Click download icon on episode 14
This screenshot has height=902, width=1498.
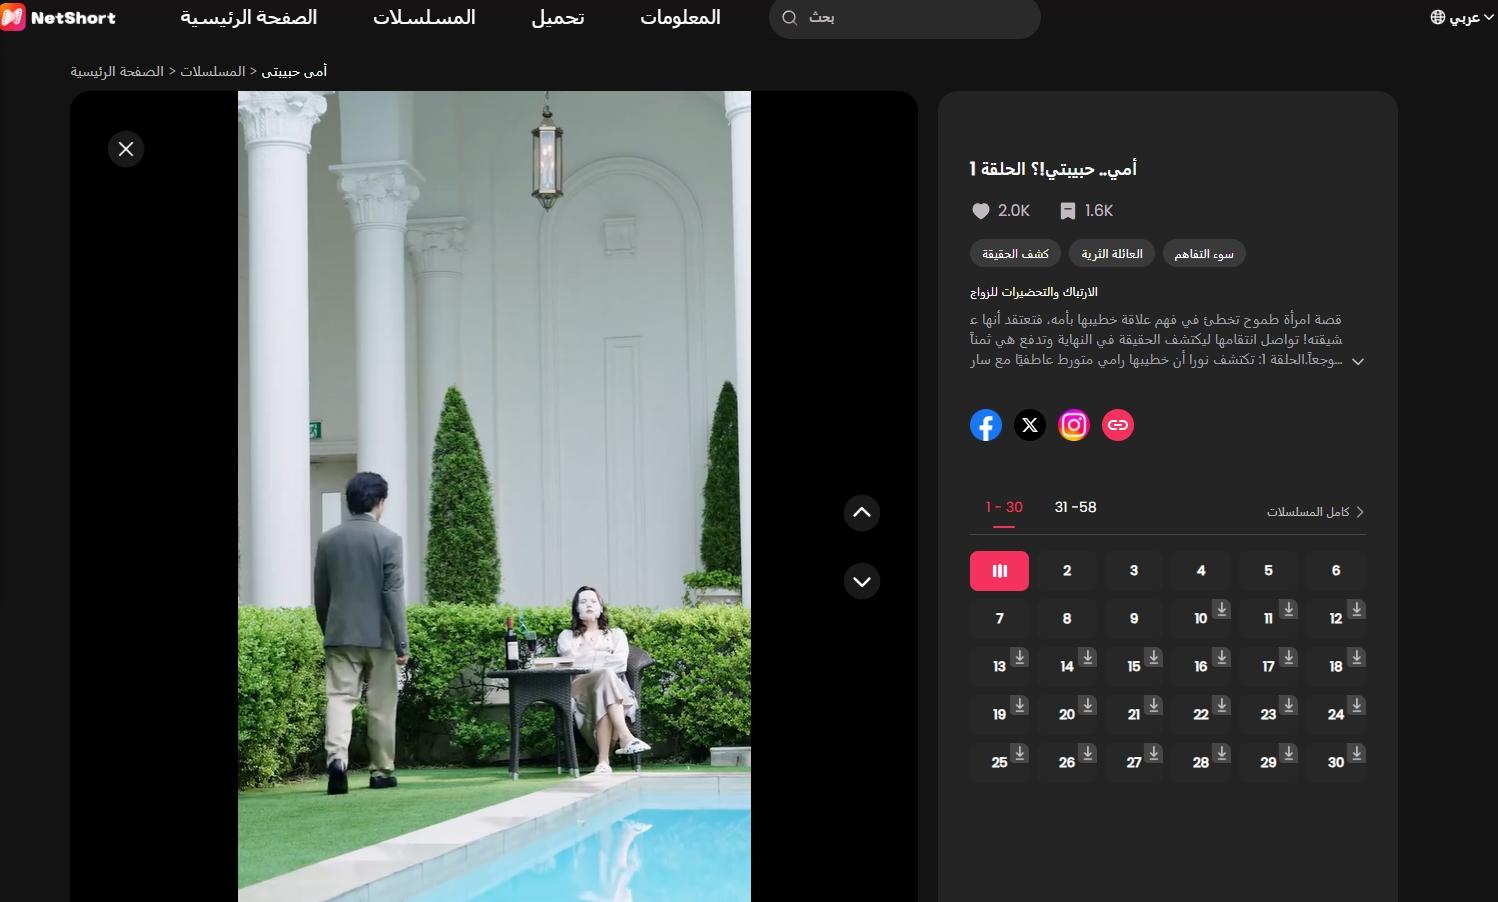pyautogui.click(x=1087, y=657)
